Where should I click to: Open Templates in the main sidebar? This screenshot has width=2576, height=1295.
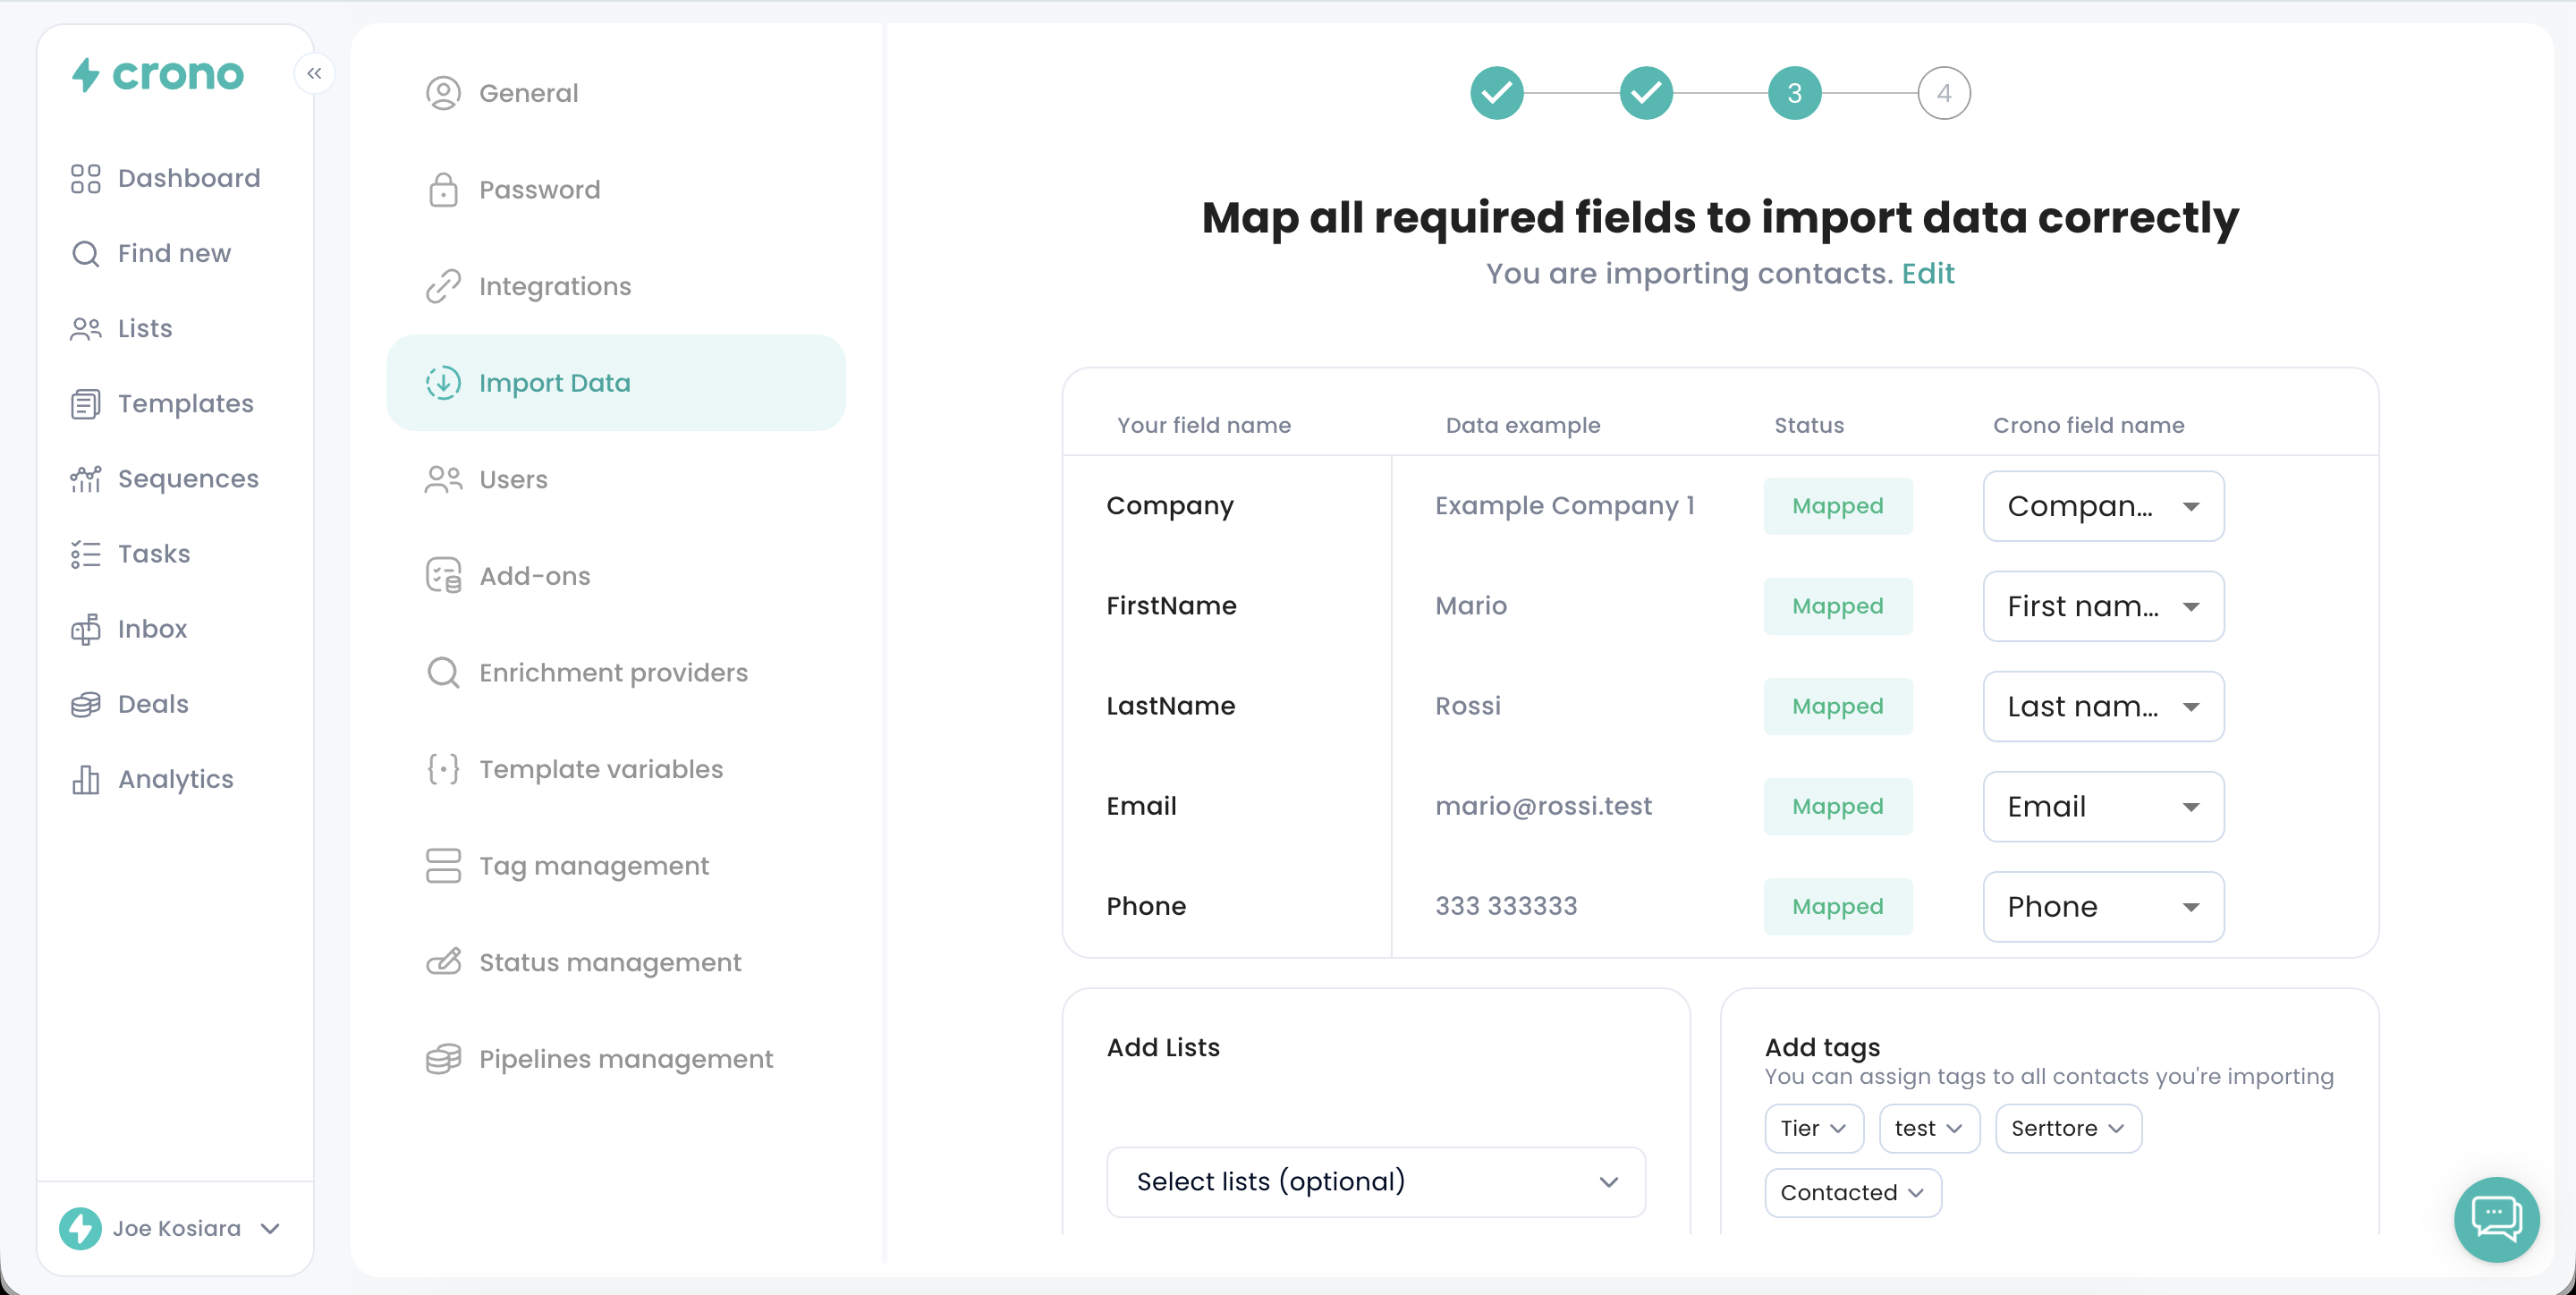click(x=185, y=403)
